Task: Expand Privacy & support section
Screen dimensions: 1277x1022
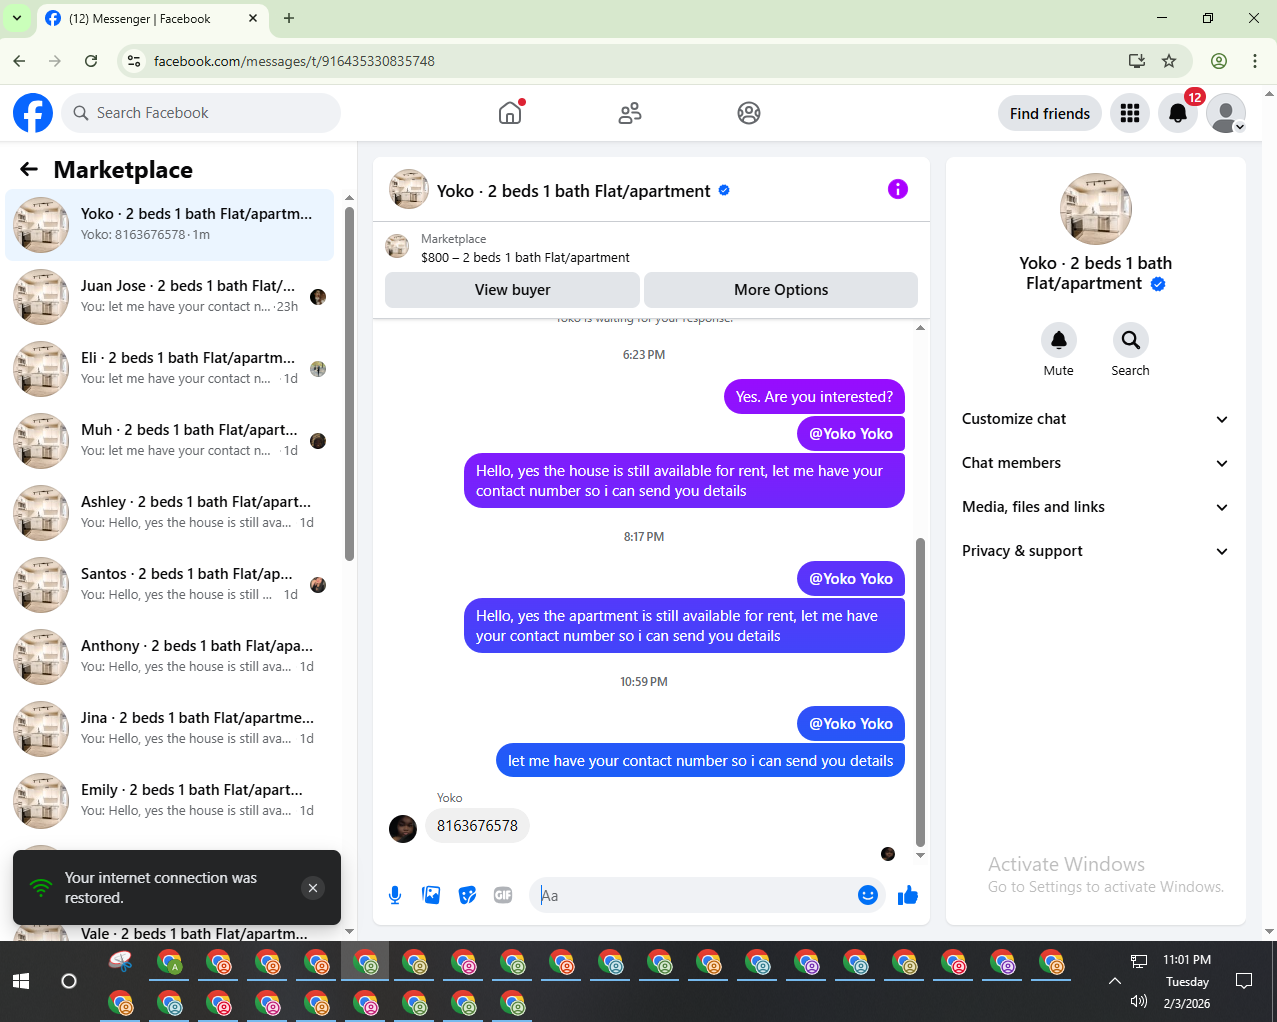Action: tap(1095, 551)
